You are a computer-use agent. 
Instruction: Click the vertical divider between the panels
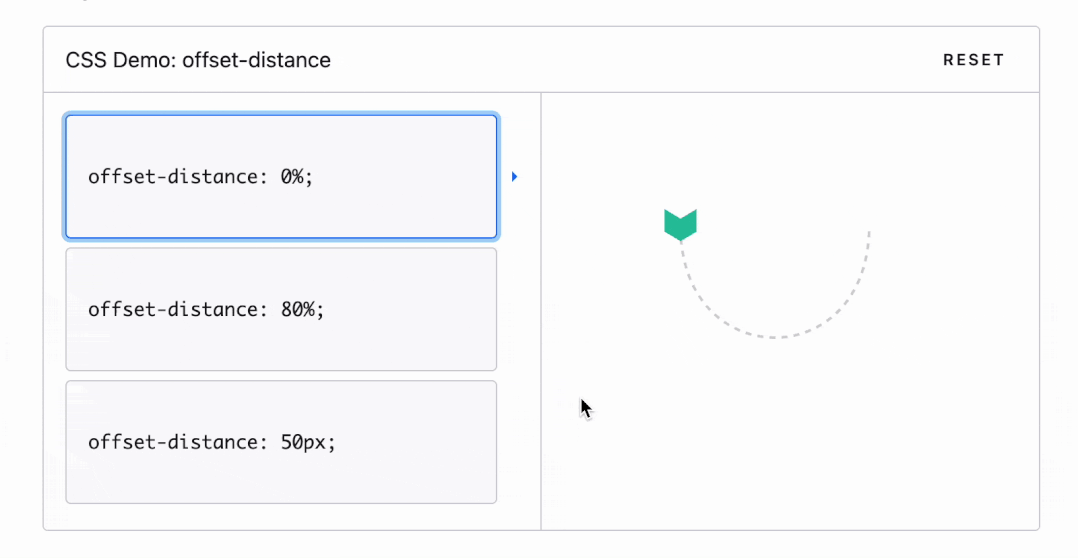541,310
